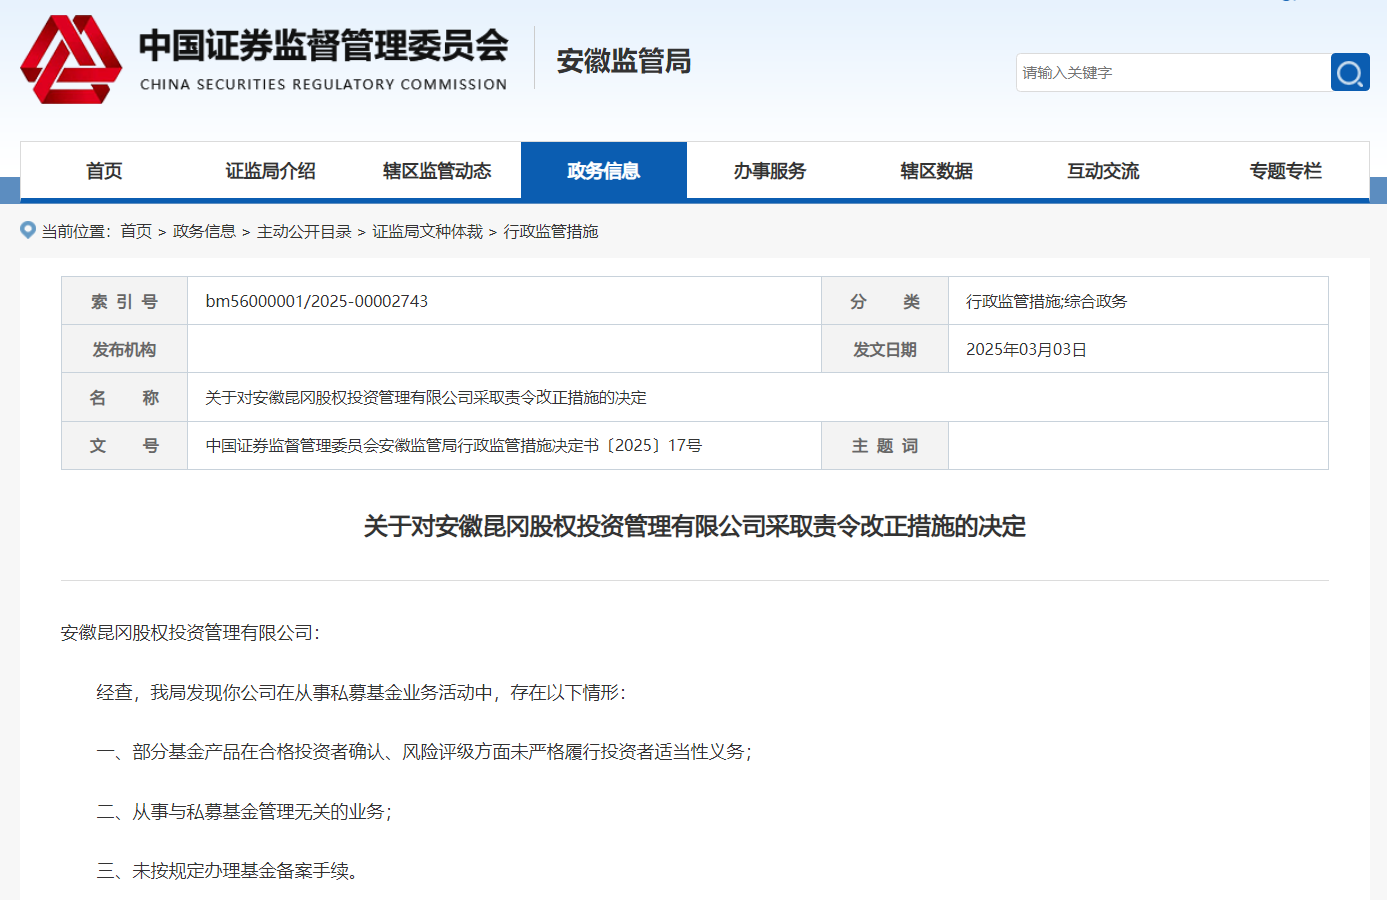The height and width of the screenshot is (900, 1387).
Task: Click the magnifier search icon button
Action: pos(1349,73)
